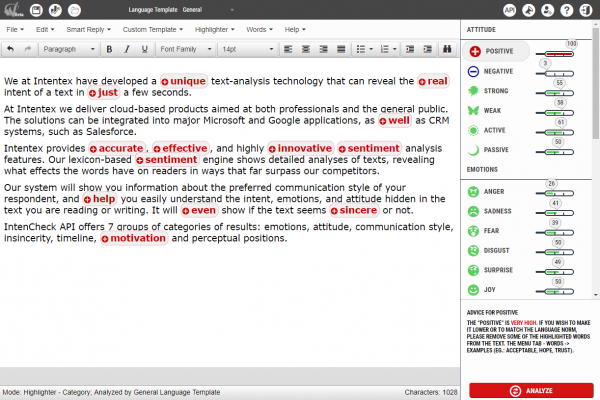Open the Custom Template menu
Screen dimensions: 600x400
(x=153, y=29)
